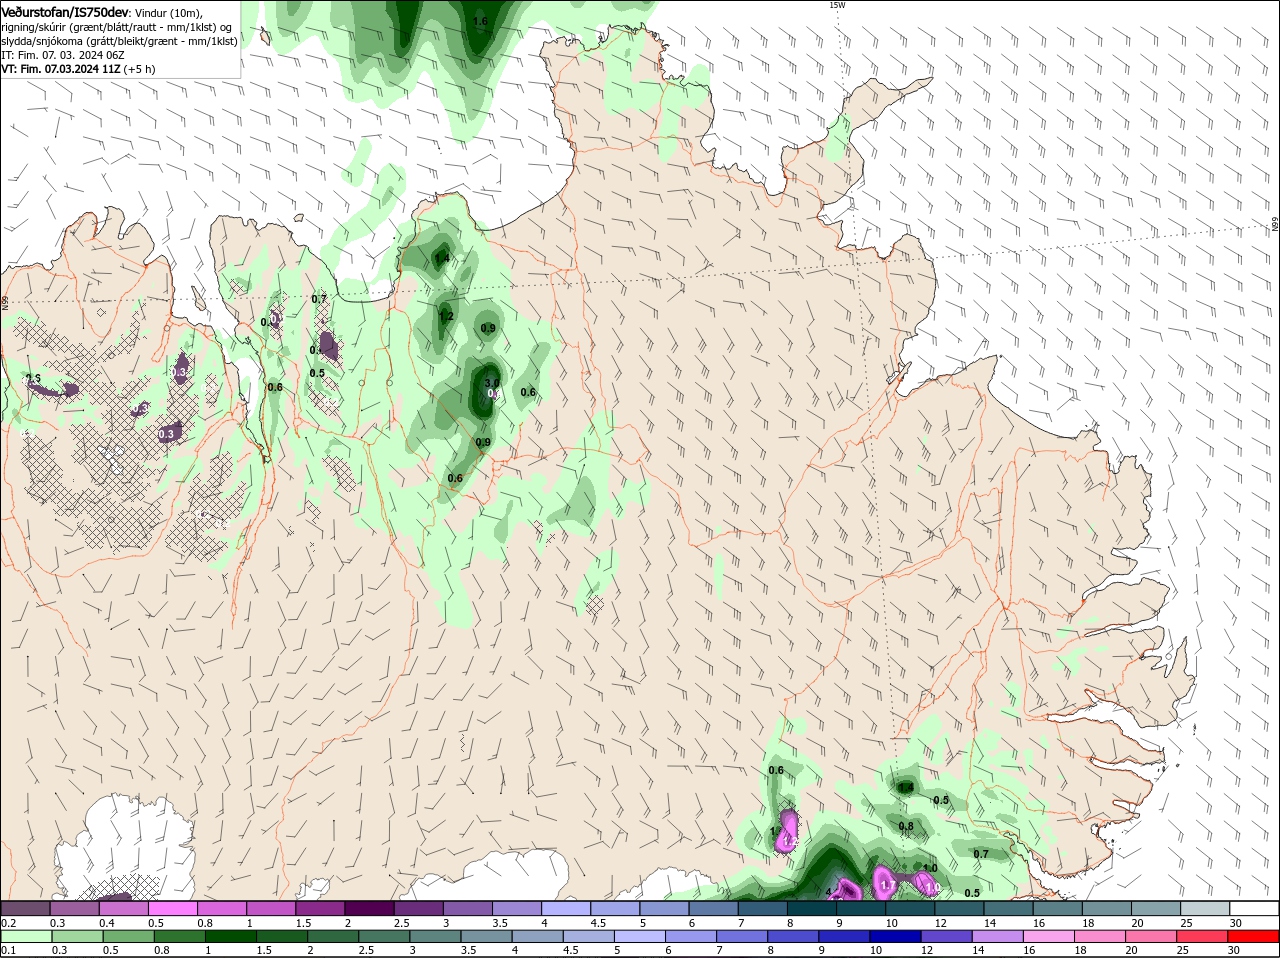Screen dimensions: 1280x958
Task: Click the (+5 h) forecast offset text
Action: [140, 69]
